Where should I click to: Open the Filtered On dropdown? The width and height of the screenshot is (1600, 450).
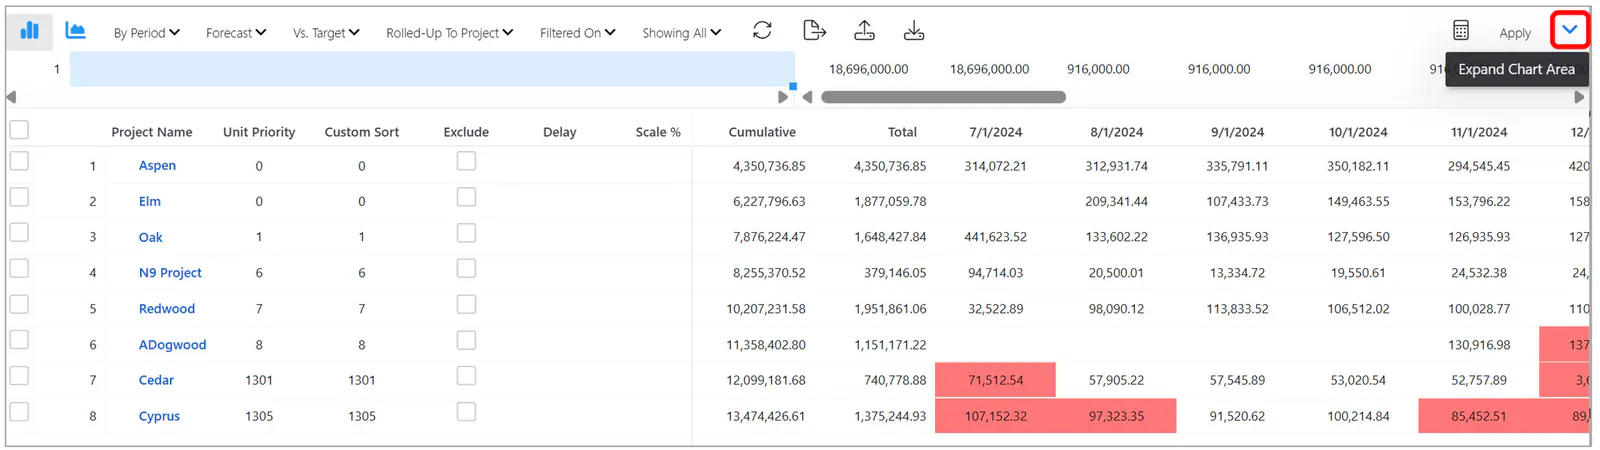tap(578, 33)
